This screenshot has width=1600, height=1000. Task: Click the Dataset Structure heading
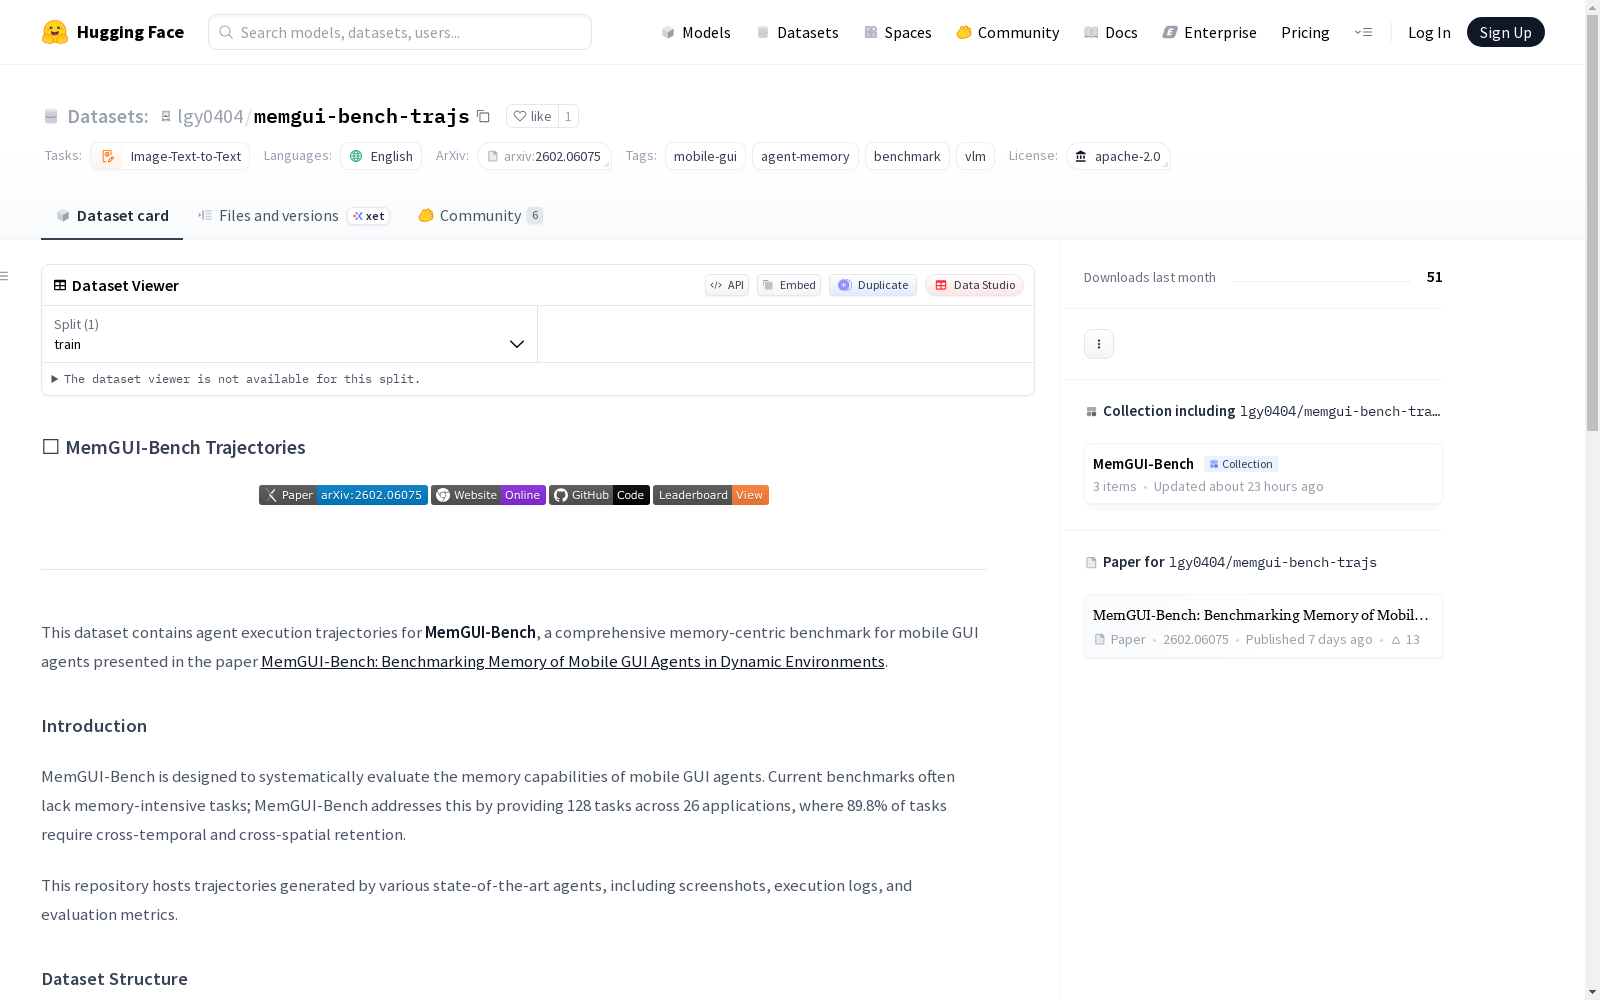[114, 979]
